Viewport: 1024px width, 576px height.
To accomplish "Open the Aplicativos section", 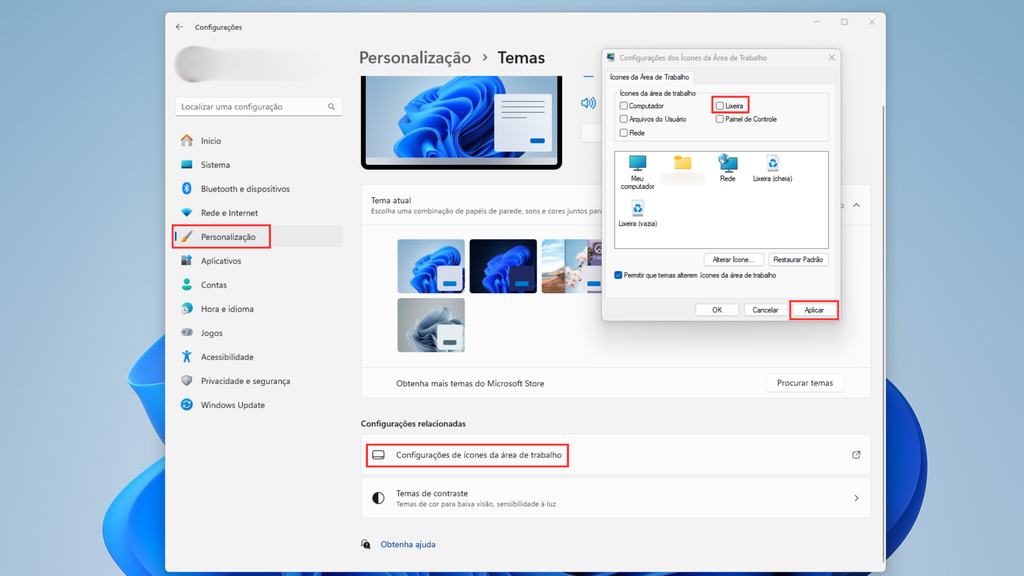I will point(259,261).
